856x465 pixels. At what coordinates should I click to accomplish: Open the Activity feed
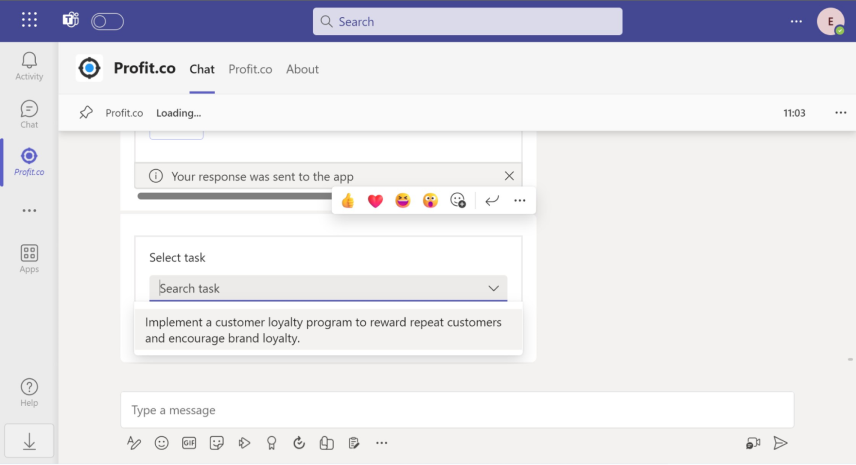coord(29,67)
